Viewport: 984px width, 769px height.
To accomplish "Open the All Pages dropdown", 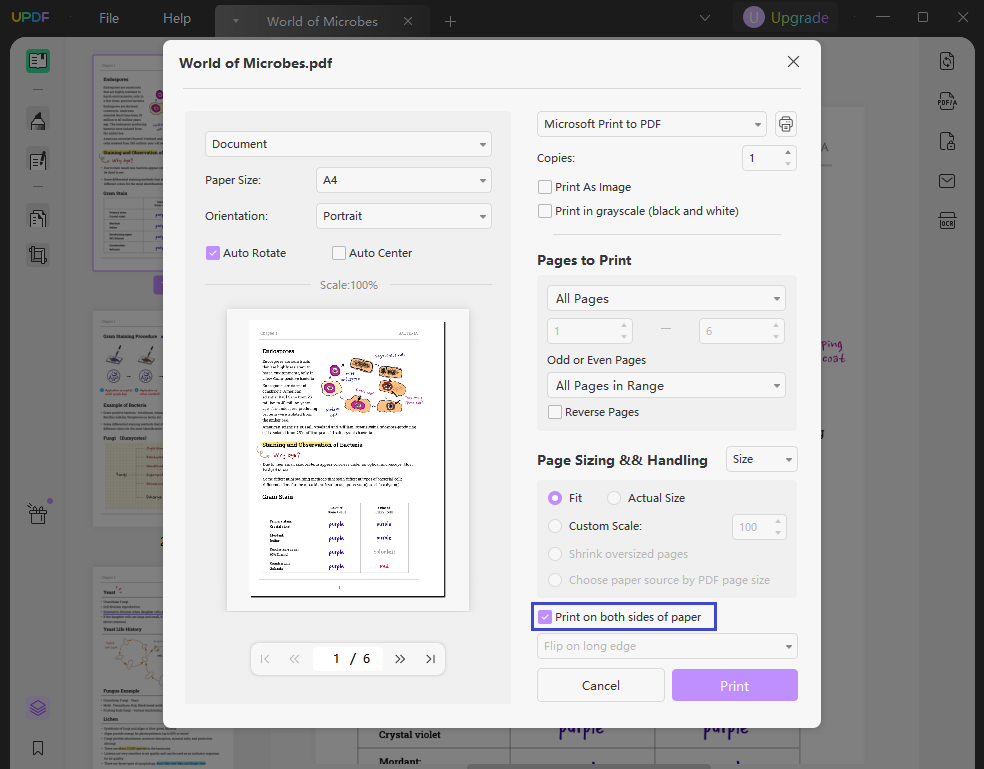I will tap(666, 298).
